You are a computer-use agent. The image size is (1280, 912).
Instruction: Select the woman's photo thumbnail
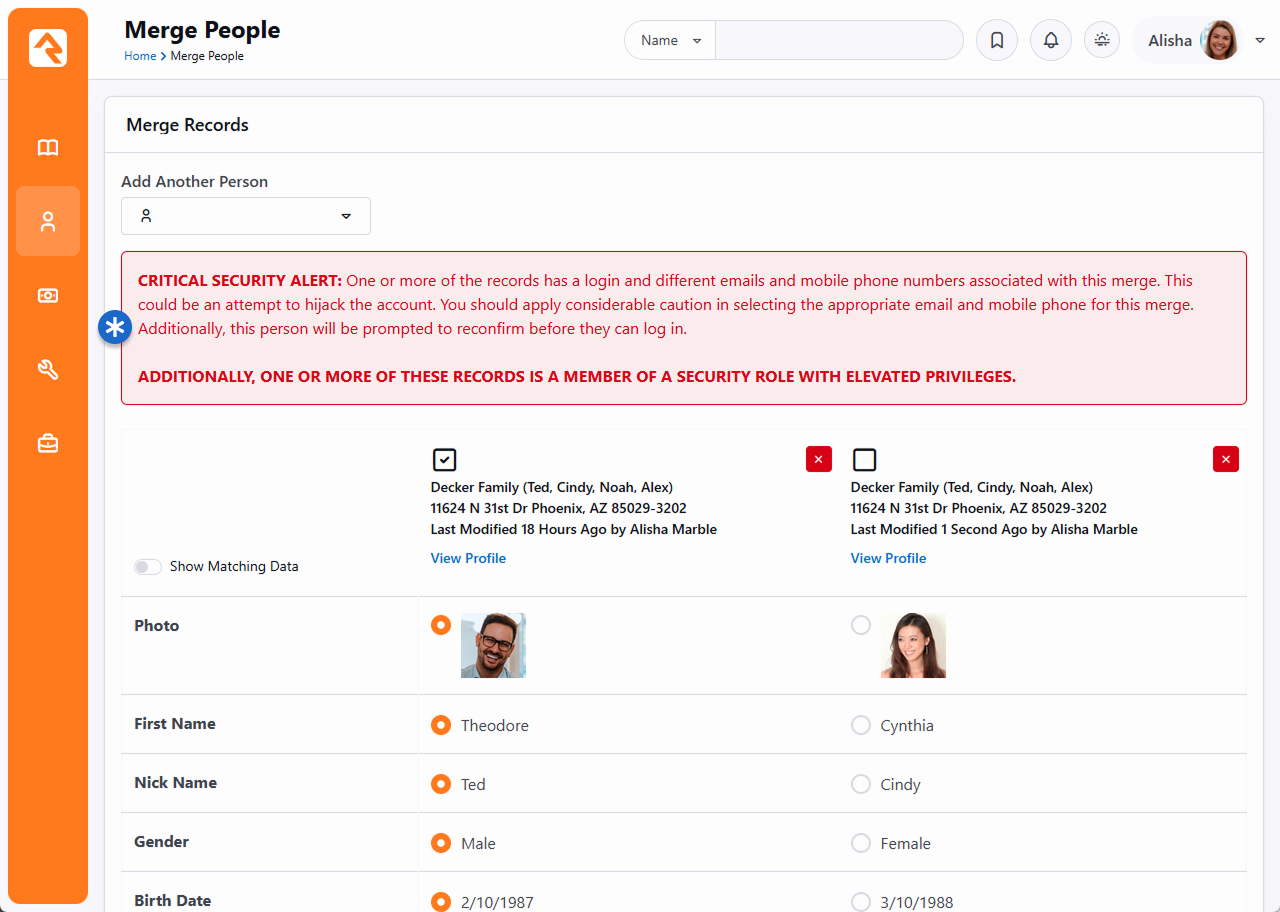pyautogui.click(x=913, y=646)
